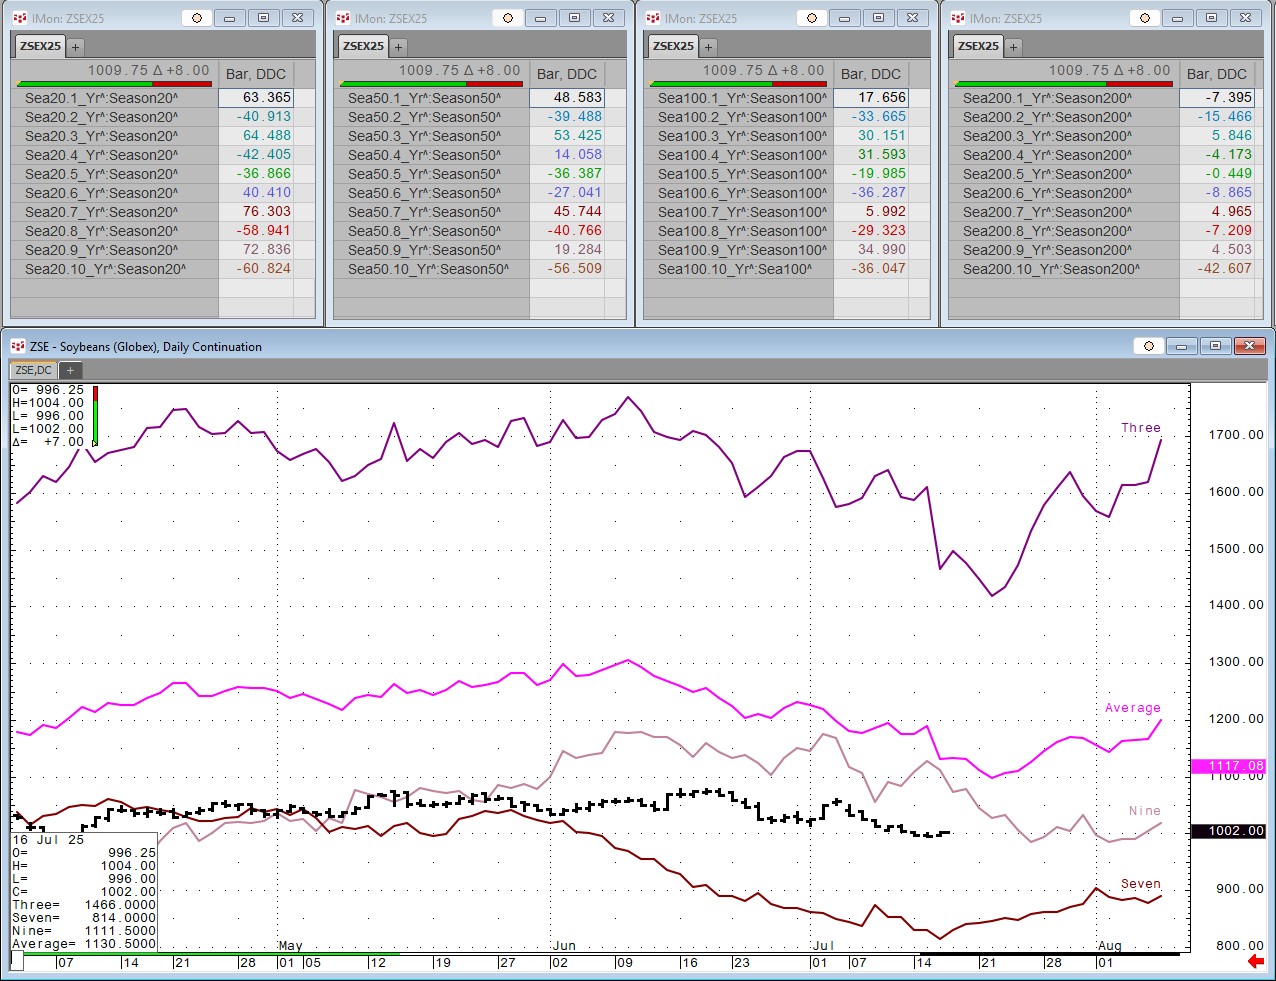Add a new tab in the Season100 monitor window
Viewport: 1276px width, 981px height.
click(x=708, y=46)
